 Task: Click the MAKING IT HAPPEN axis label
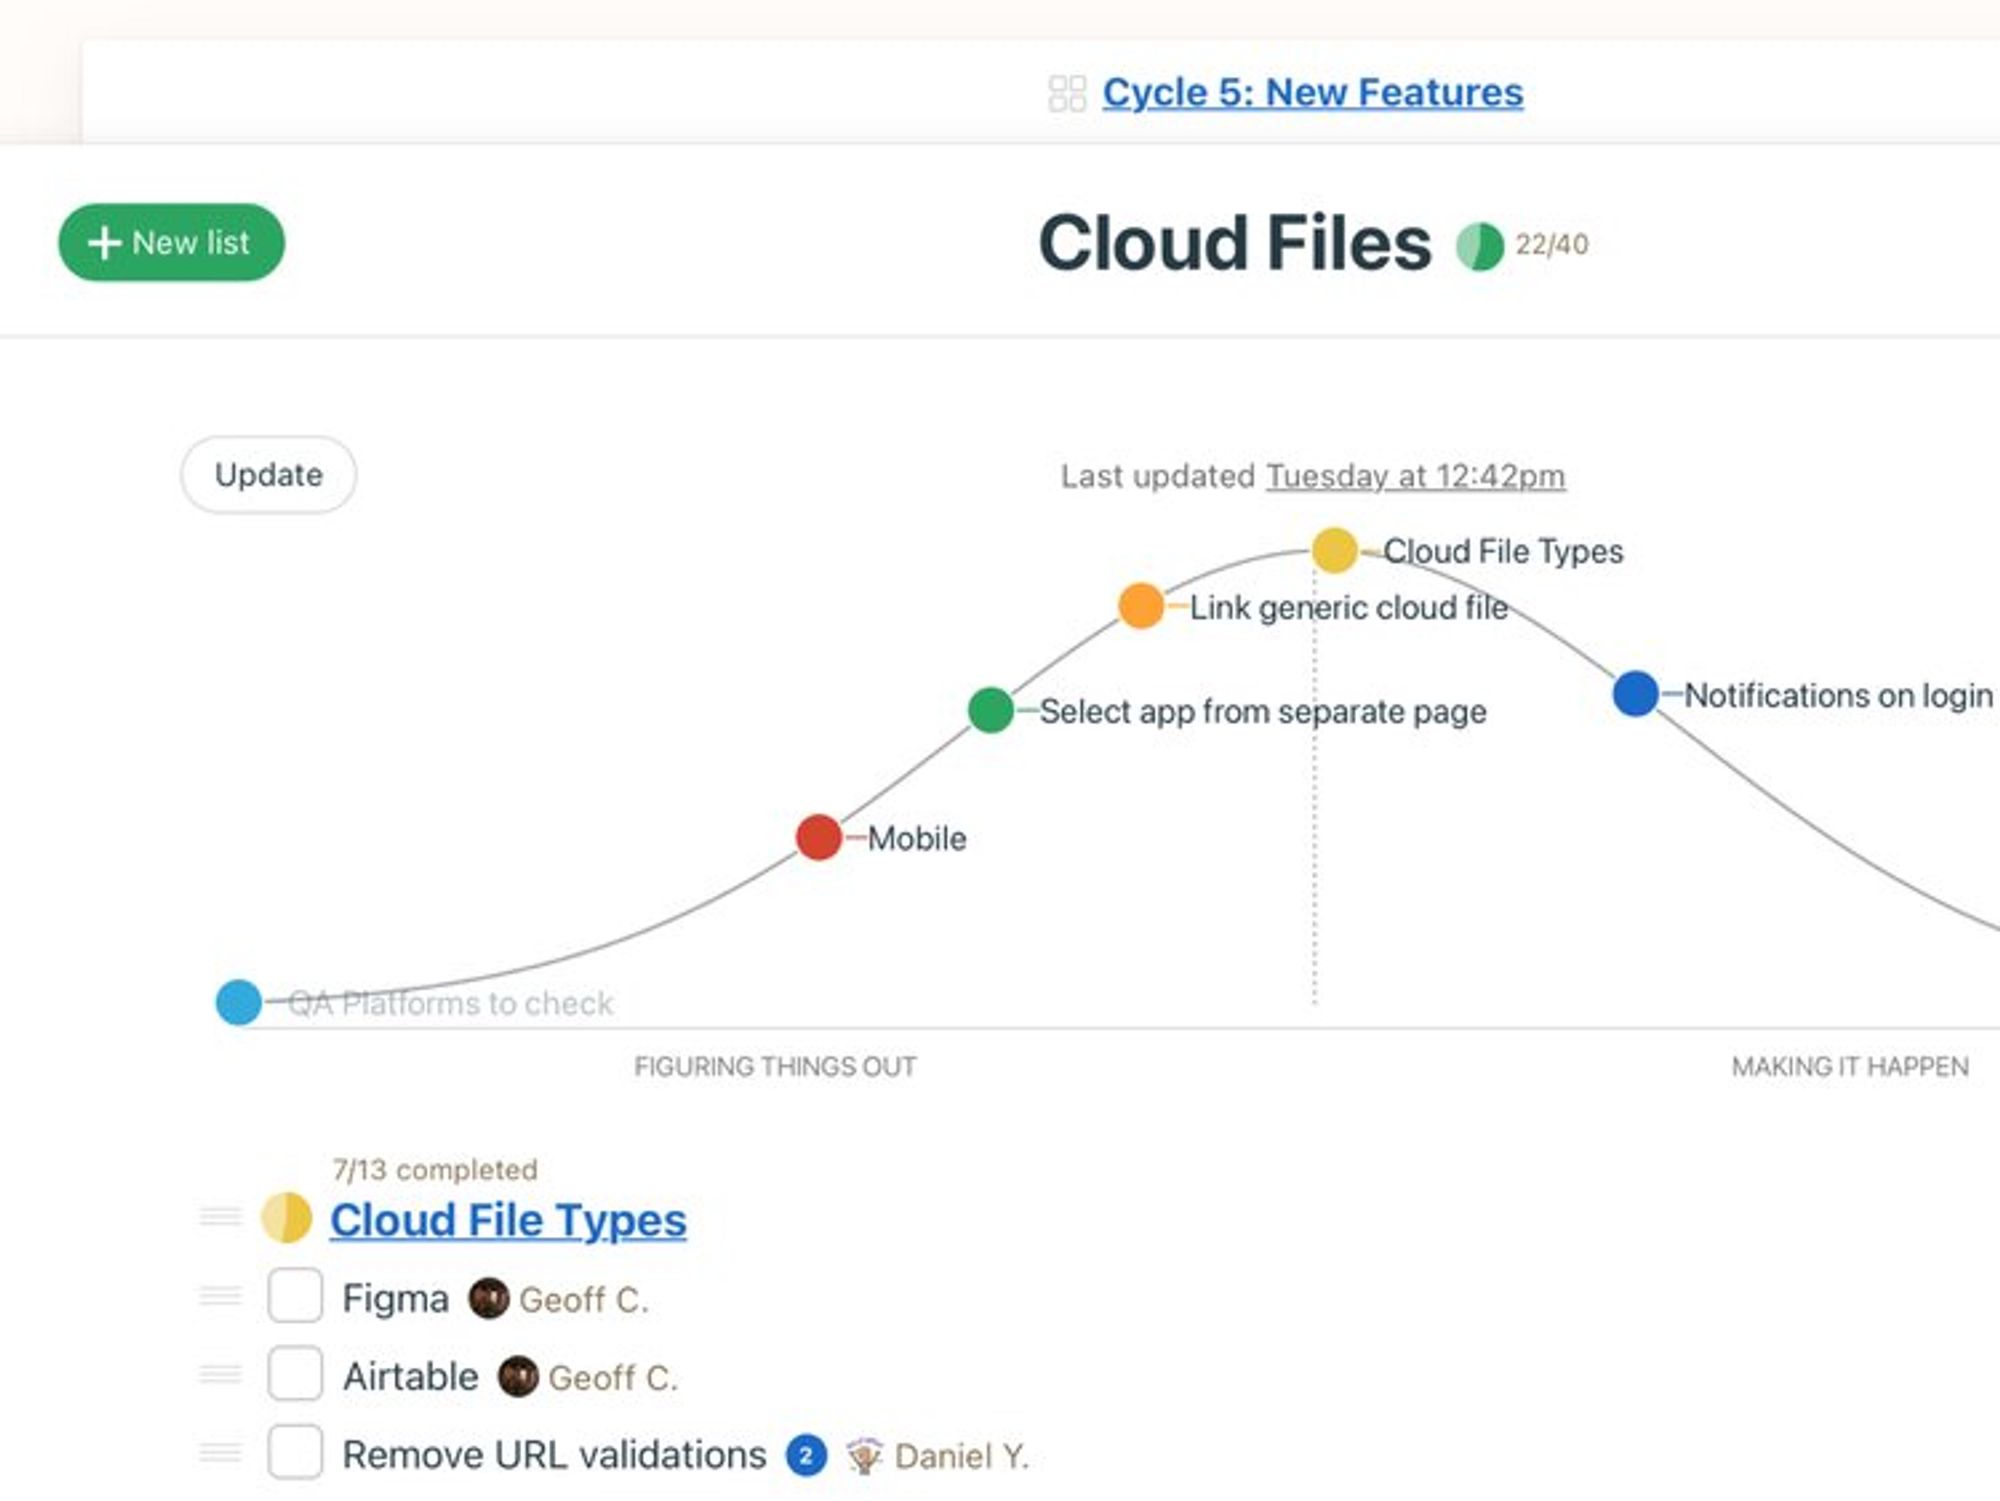[x=1850, y=1067]
